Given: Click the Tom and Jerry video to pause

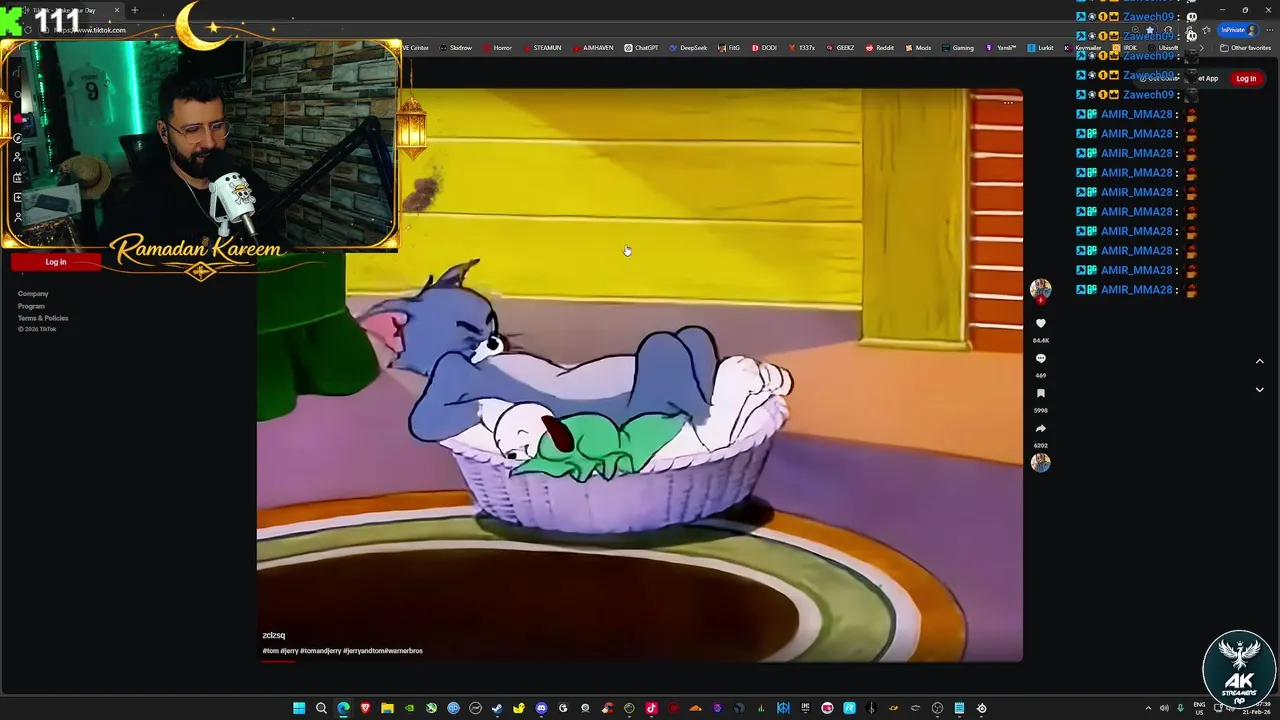Looking at the screenshot, I should click(640, 375).
